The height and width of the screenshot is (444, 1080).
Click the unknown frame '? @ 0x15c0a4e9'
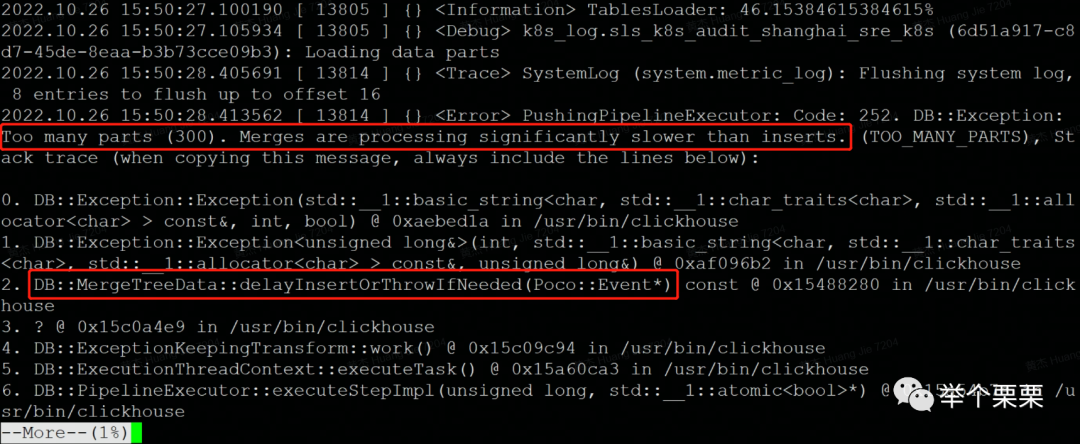(x=131, y=327)
